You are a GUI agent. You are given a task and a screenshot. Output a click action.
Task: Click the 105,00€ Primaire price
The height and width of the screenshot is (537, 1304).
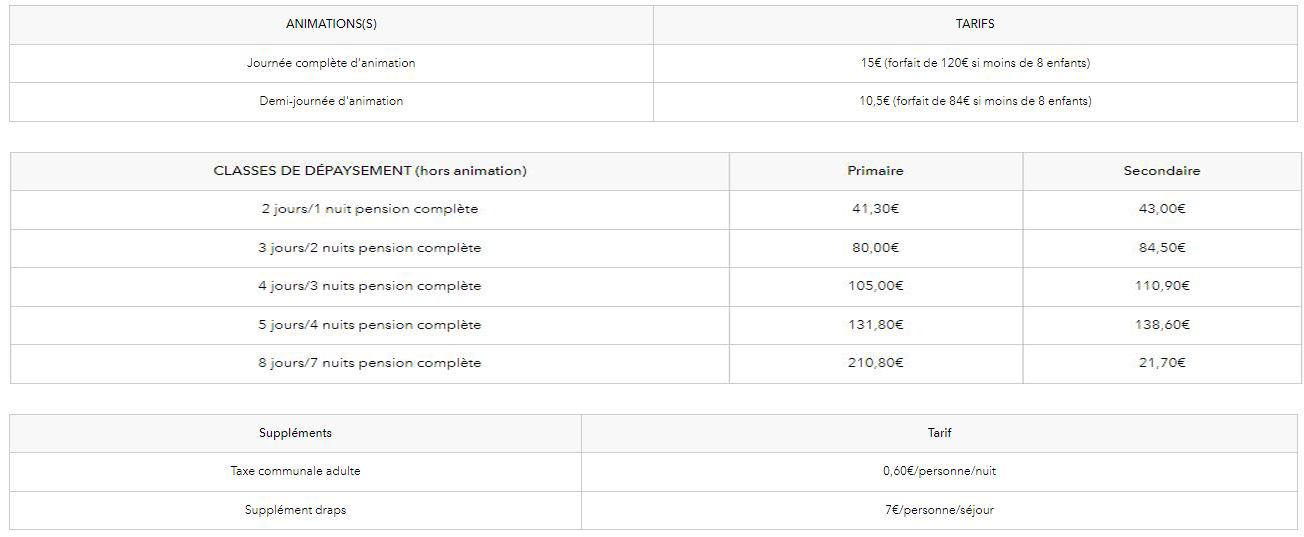coord(875,286)
